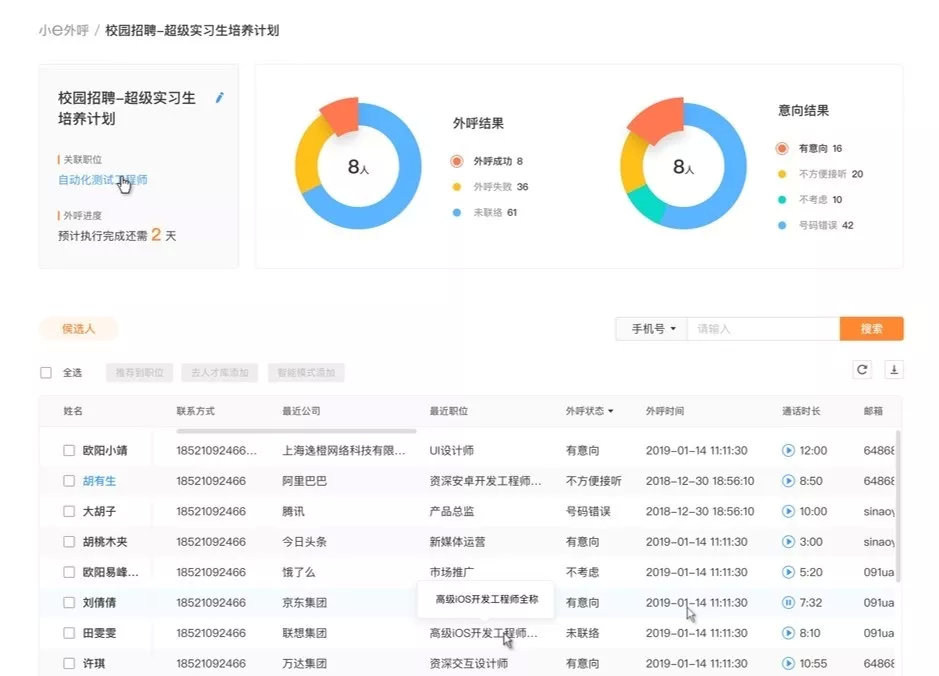Viewport: 939px width, 676px height.
Task: Pause the 7:32 recording for 刘倩倩
Action: click(x=788, y=602)
